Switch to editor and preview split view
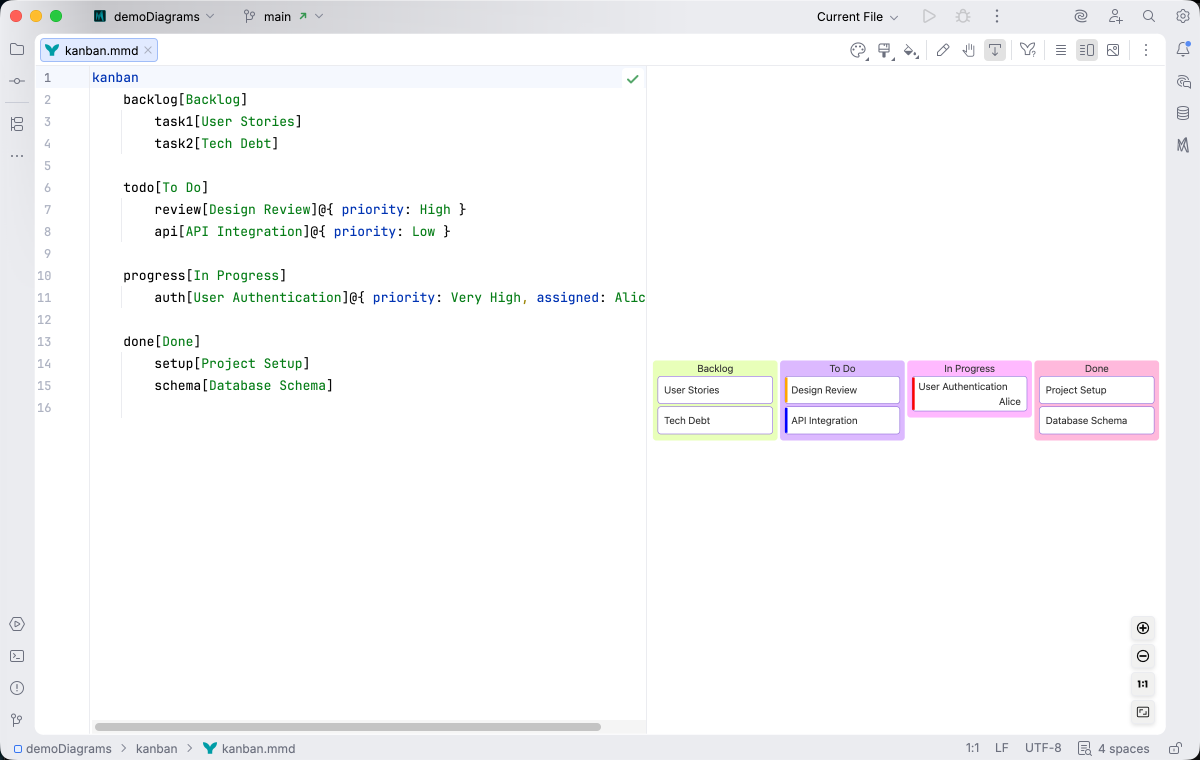 (1087, 50)
